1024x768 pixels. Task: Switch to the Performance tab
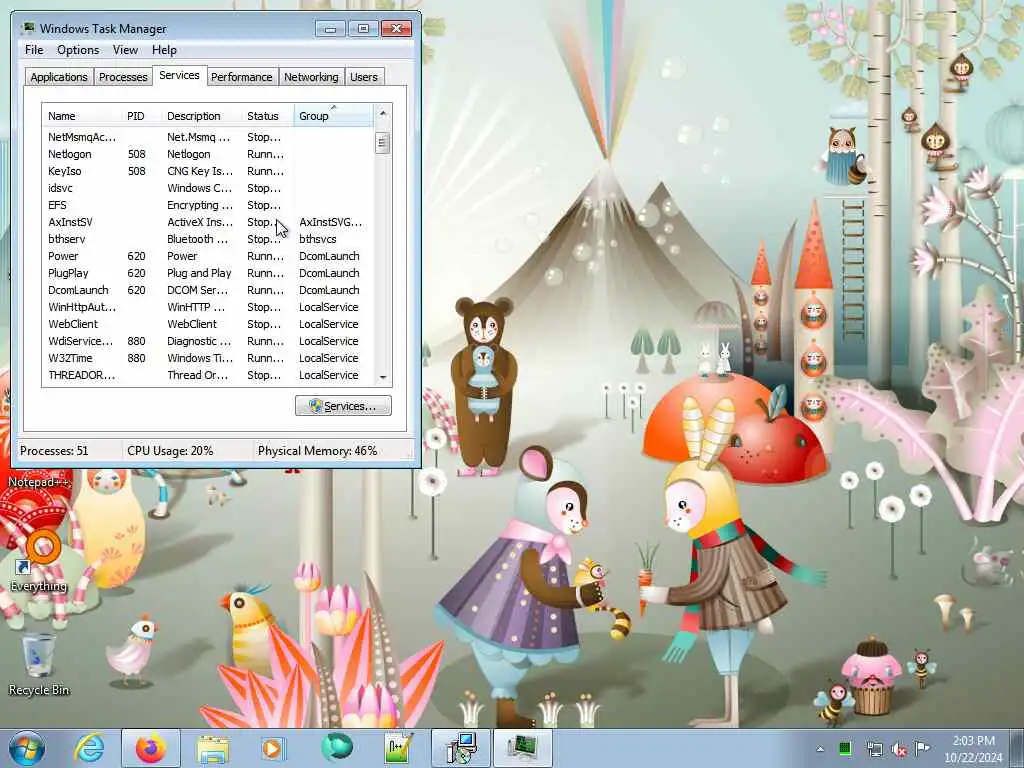pos(241,77)
